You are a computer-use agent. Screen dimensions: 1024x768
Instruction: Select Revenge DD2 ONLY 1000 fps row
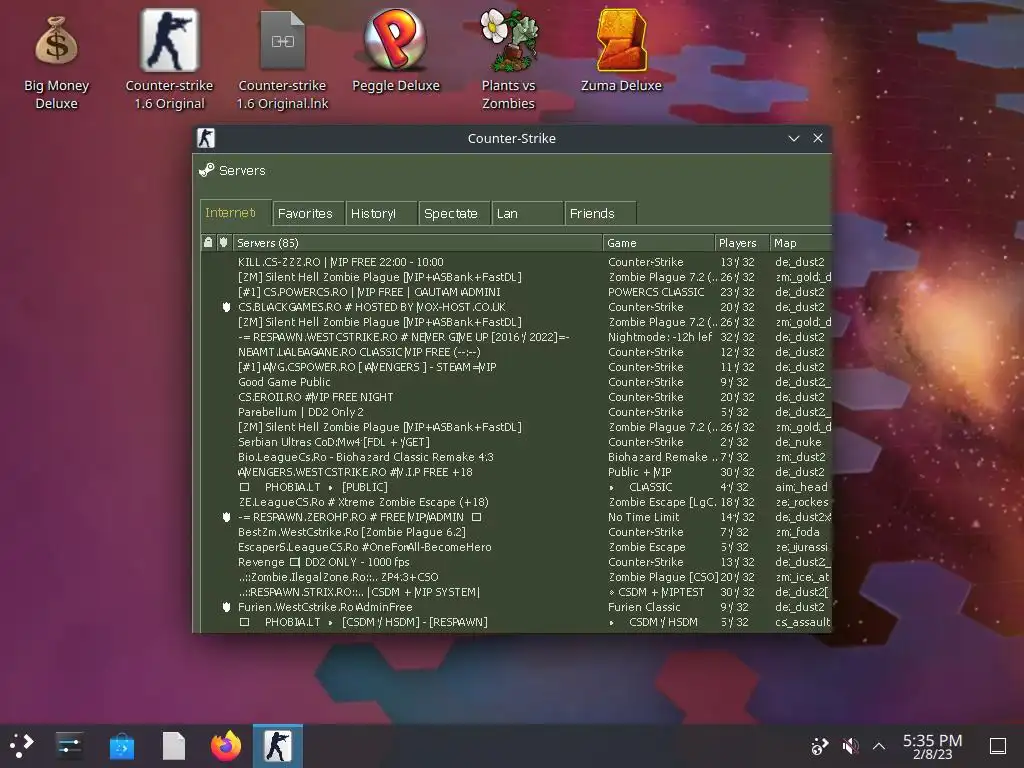(516, 562)
